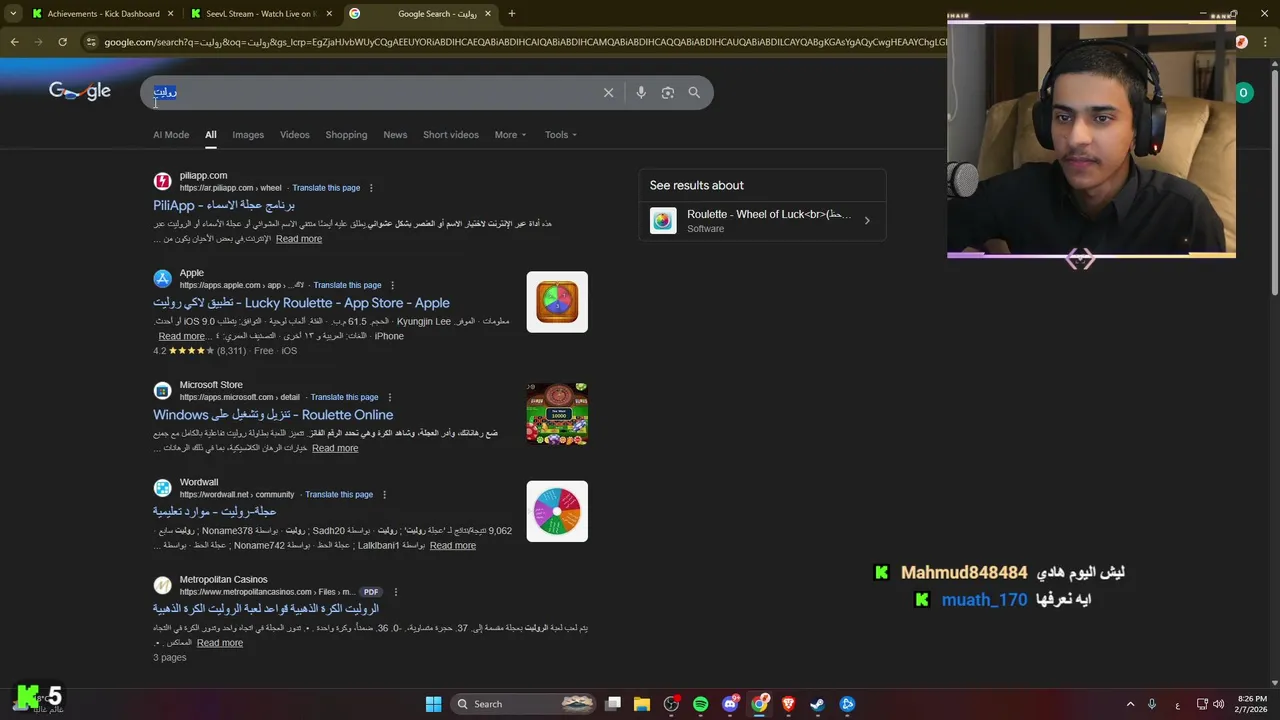Viewport: 1280px width, 720px height.
Task: Switch to the Shopping tab
Action: (x=346, y=135)
